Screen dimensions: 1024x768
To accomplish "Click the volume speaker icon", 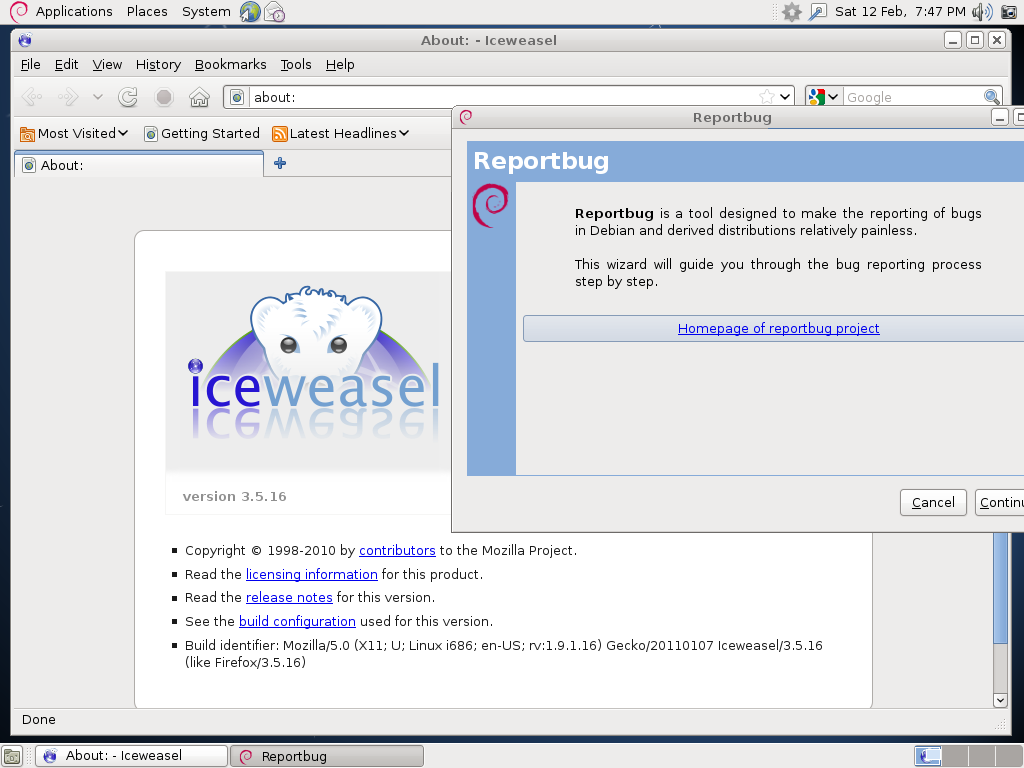I will pos(982,12).
